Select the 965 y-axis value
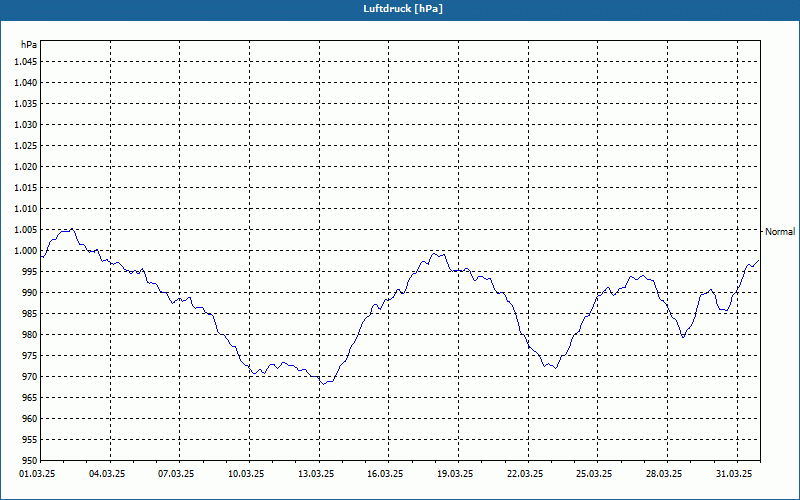The image size is (800, 500). point(30,397)
